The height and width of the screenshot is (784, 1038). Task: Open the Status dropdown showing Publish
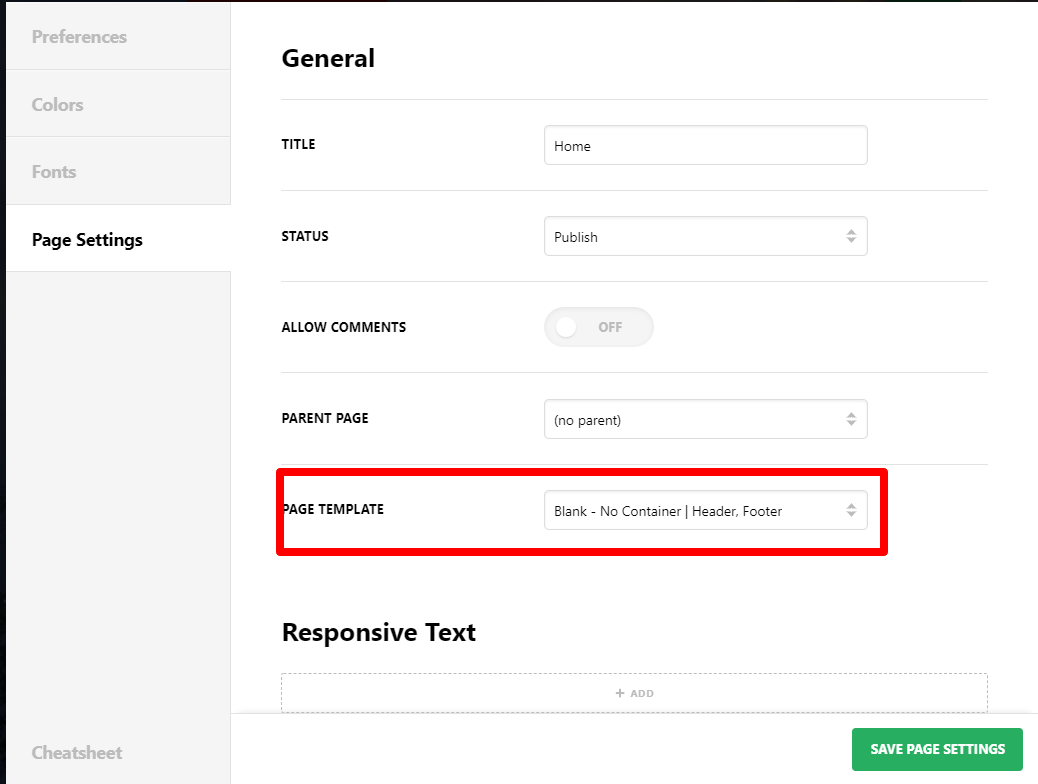(706, 236)
